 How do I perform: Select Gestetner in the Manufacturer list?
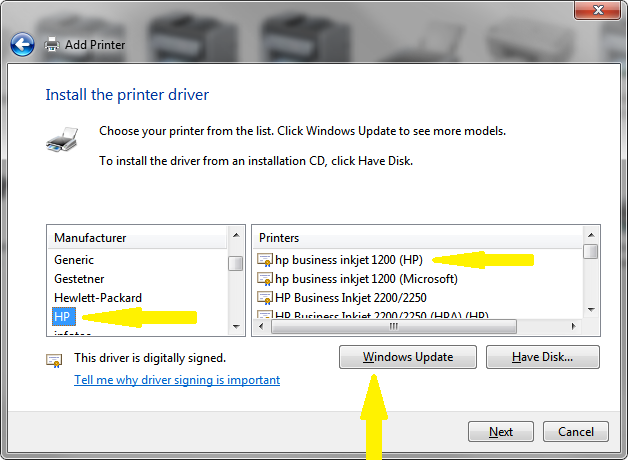pyautogui.click(x=79, y=279)
